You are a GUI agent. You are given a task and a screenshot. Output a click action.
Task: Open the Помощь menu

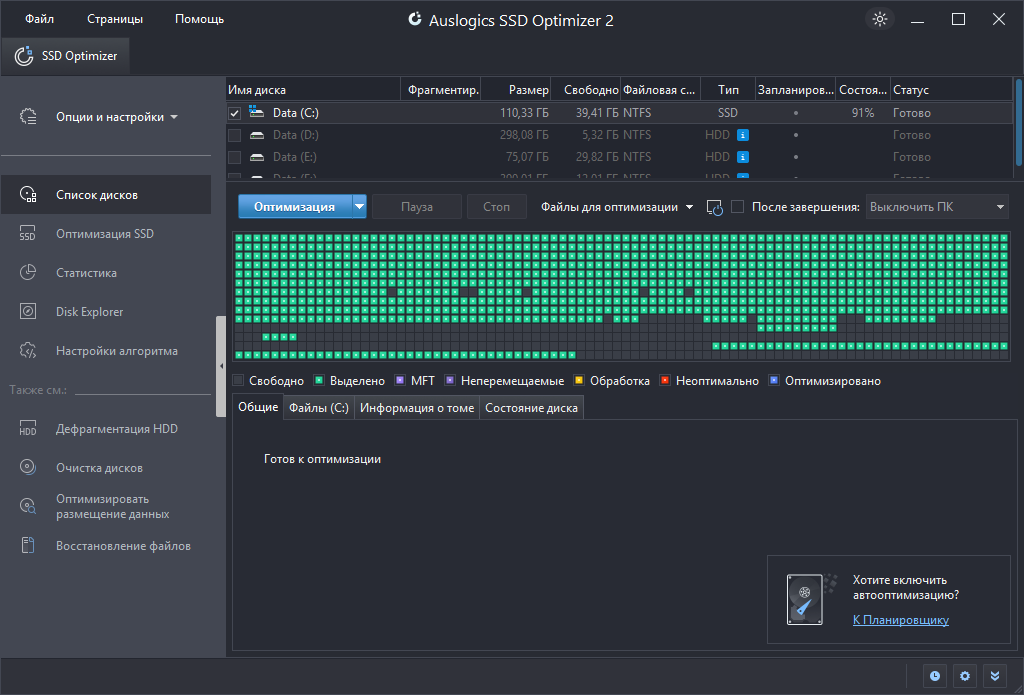pyautogui.click(x=199, y=19)
